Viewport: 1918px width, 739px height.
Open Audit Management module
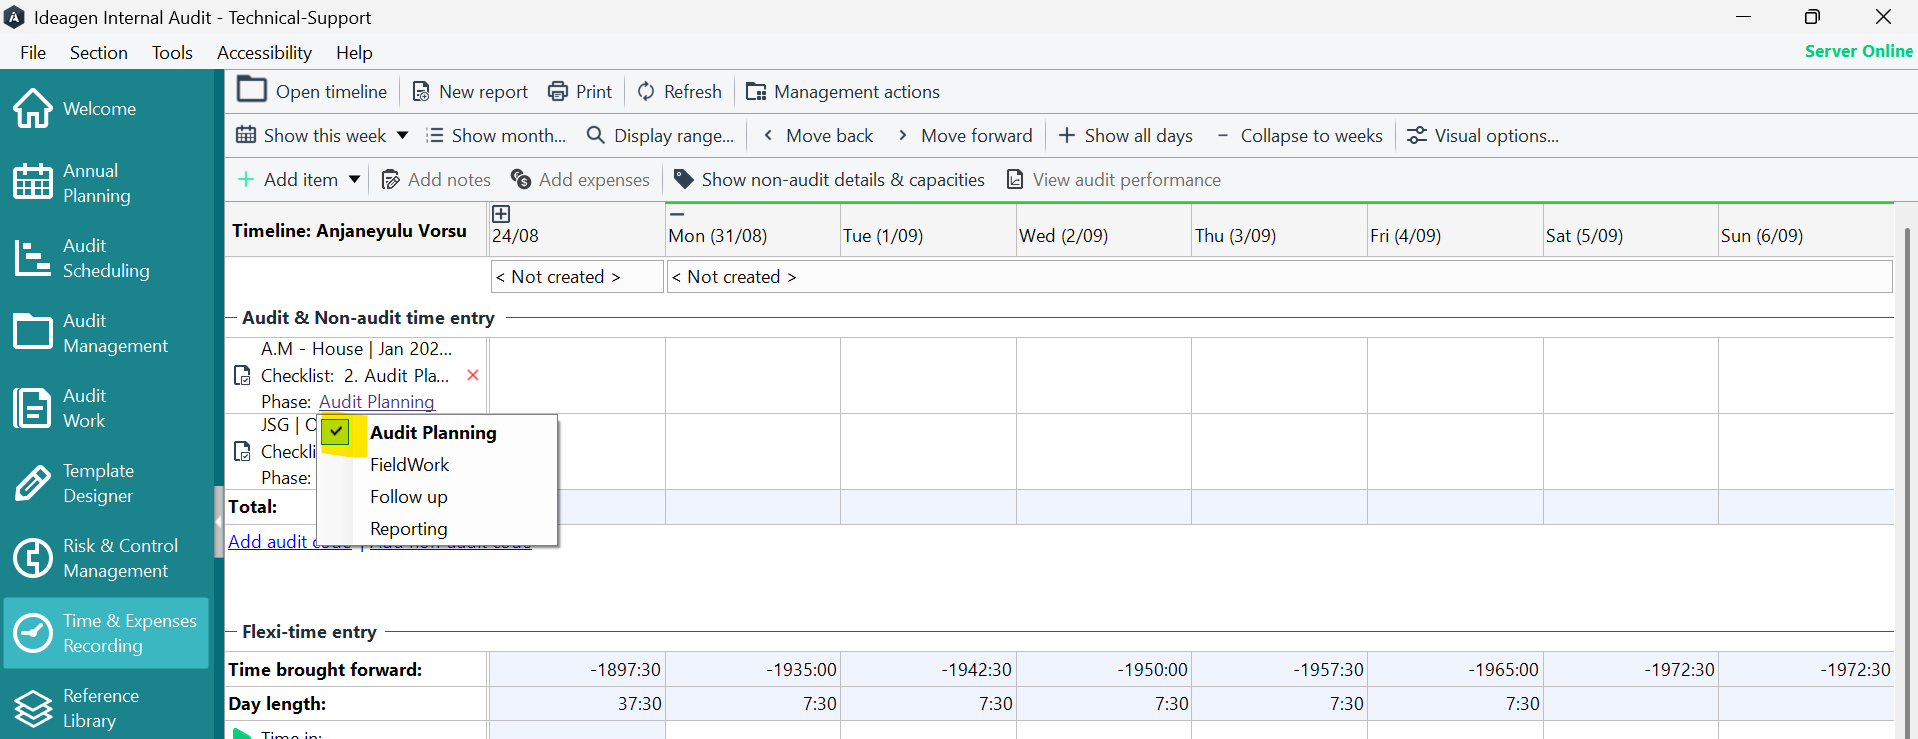[105, 333]
